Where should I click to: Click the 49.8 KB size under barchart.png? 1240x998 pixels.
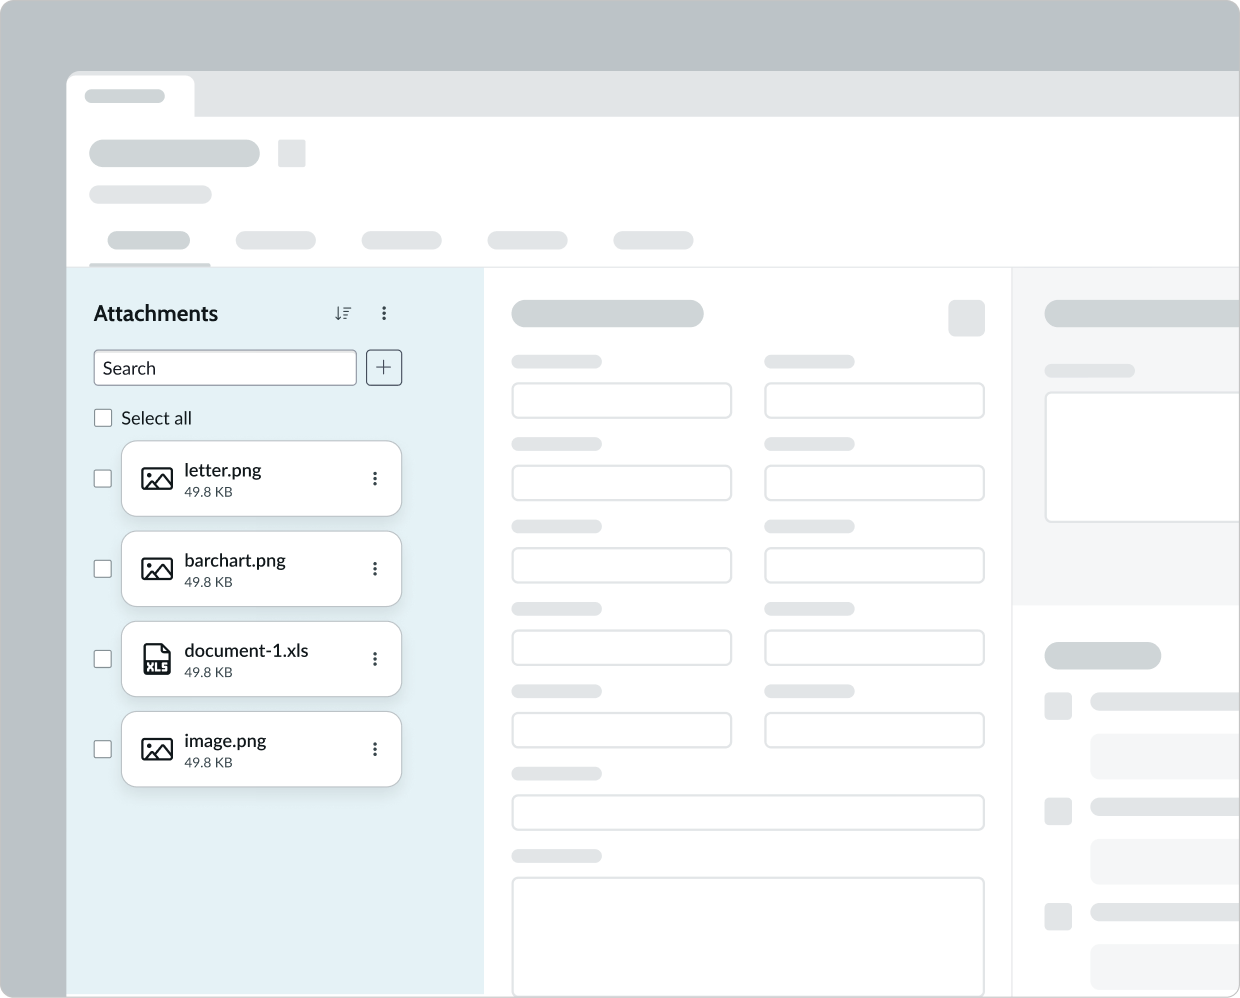click(x=208, y=582)
